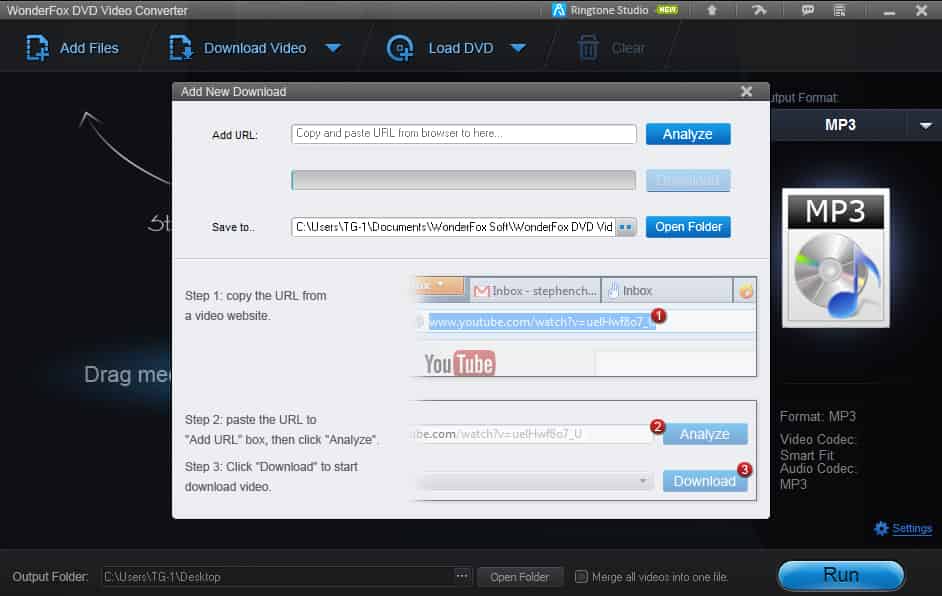942x596 pixels.
Task: Click the Save to browse folder icon
Action: point(626,227)
